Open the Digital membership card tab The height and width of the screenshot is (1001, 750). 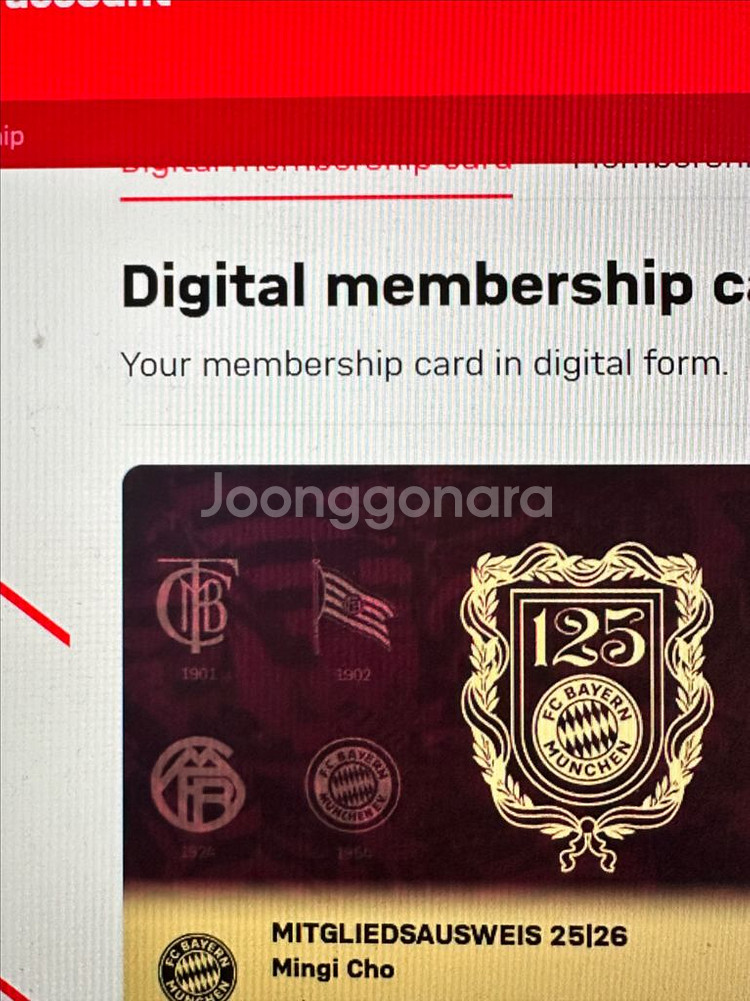pyautogui.click(x=316, y=165)
